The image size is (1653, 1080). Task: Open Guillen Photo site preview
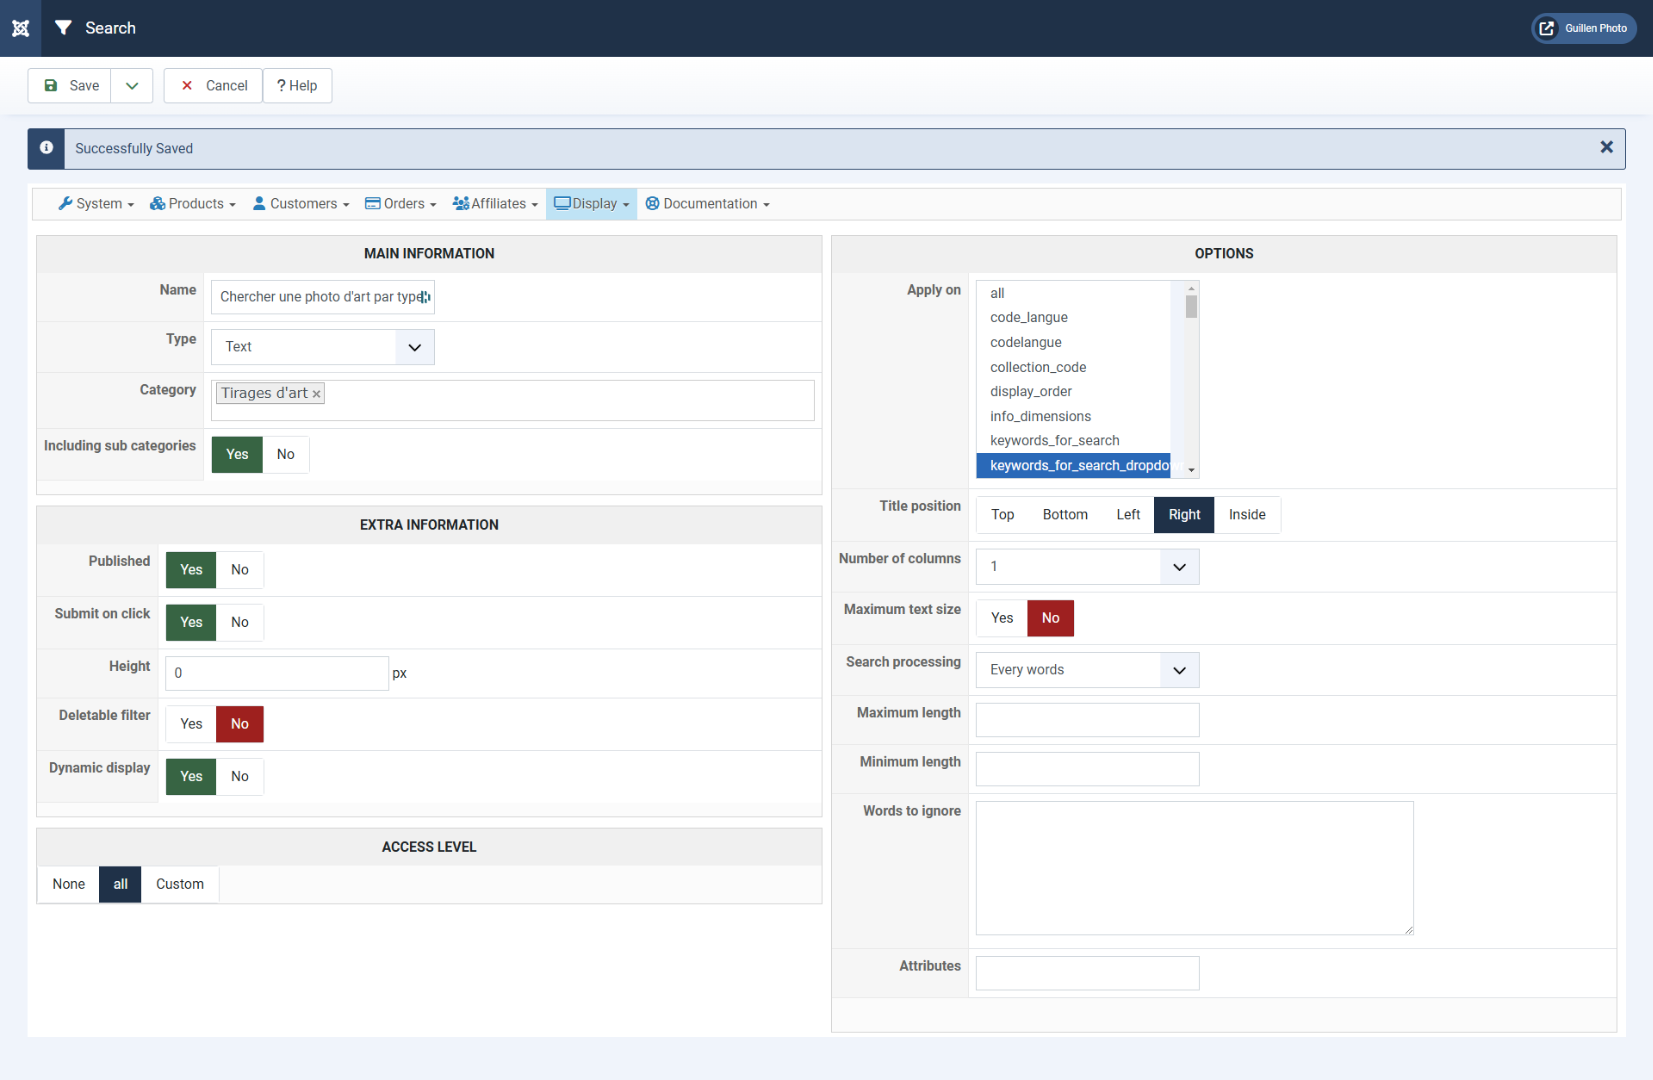tap(1583, 28)
